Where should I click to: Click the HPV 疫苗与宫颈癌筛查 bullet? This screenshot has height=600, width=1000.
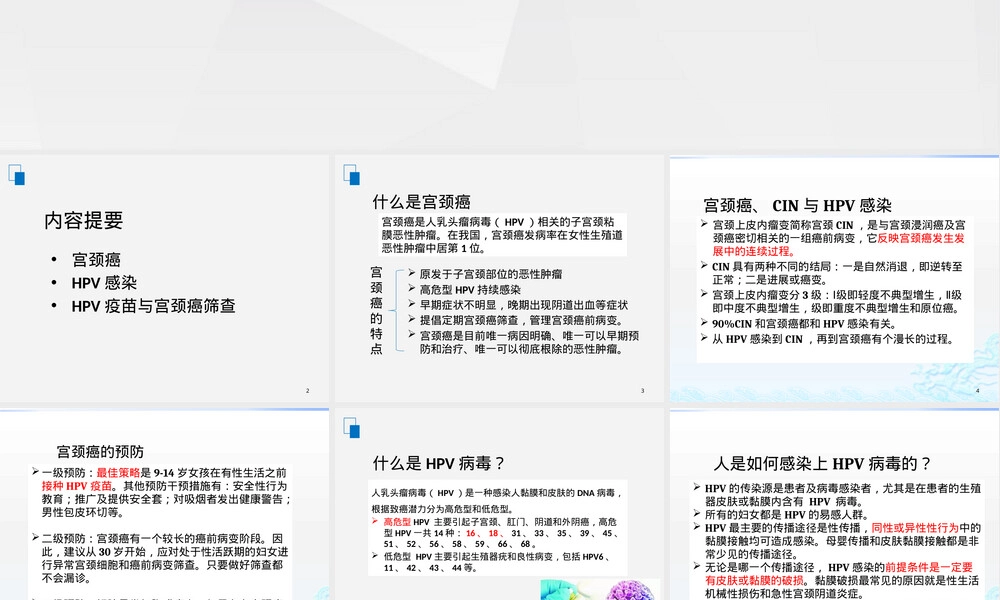pyautogui.click(x=154, y=306)
